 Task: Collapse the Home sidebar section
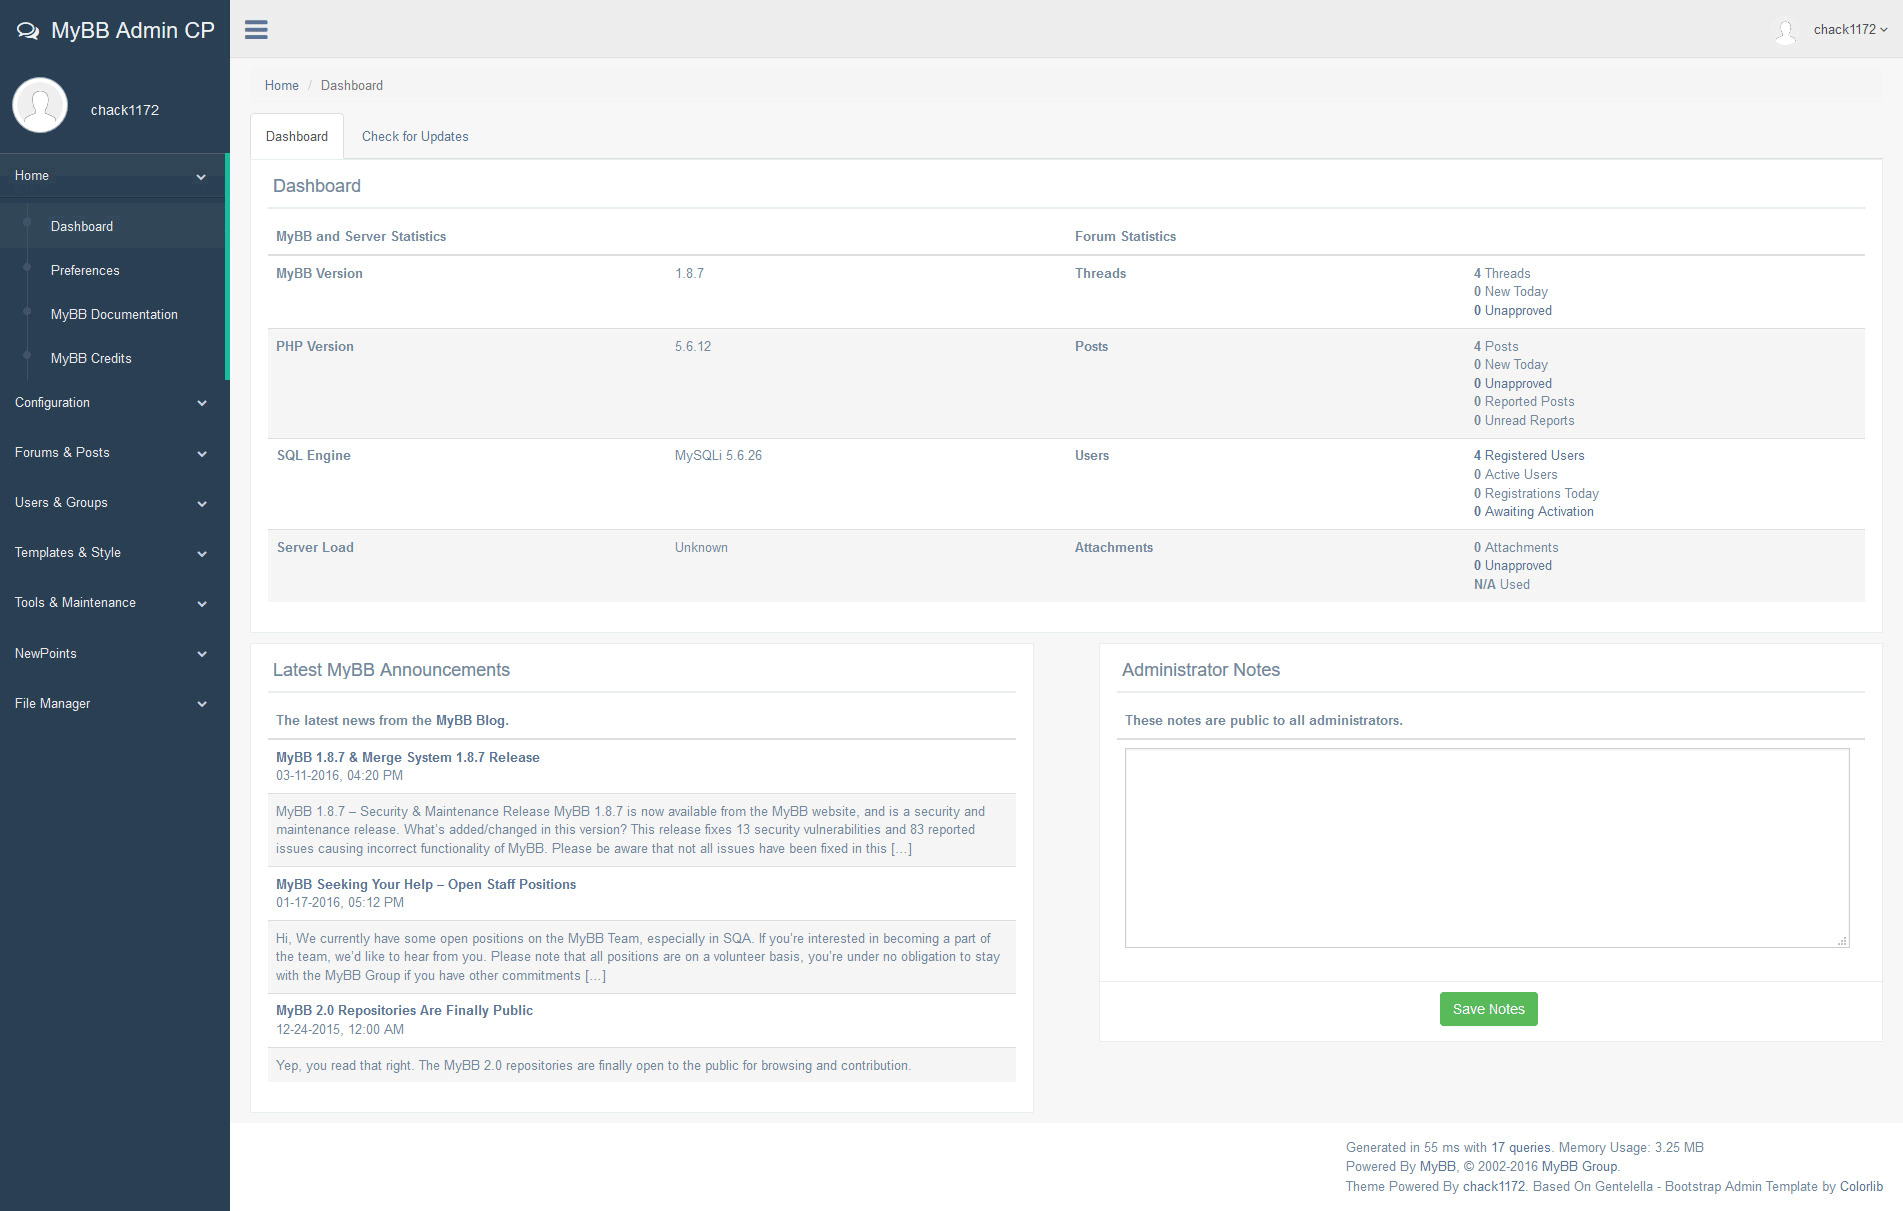pos(113,176)
